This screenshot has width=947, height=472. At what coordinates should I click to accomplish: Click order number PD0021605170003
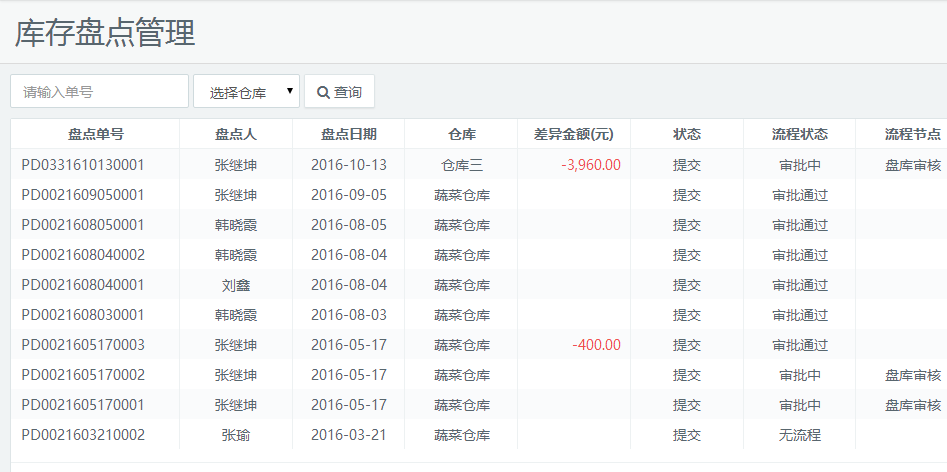point(83,345)
